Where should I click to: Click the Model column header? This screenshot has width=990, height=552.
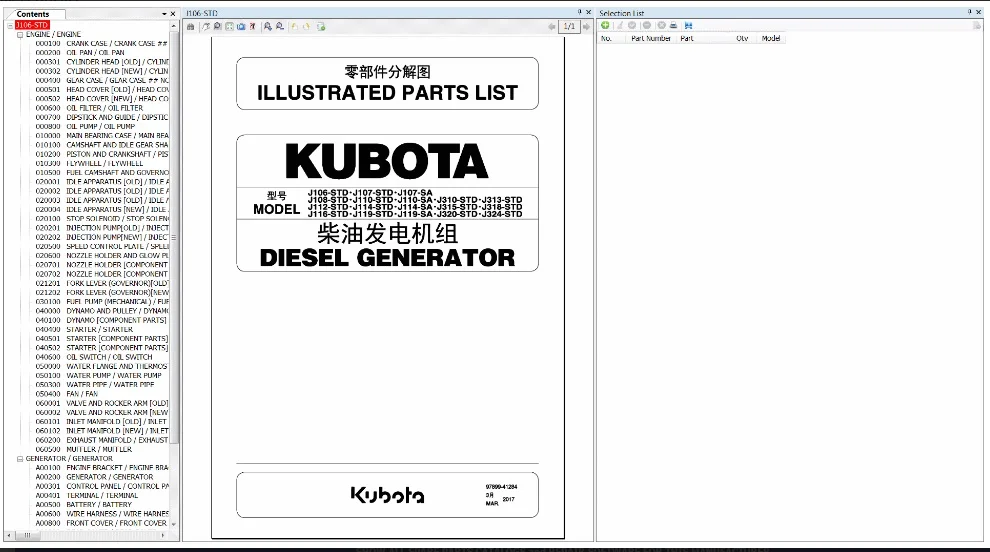click(771, 39)
